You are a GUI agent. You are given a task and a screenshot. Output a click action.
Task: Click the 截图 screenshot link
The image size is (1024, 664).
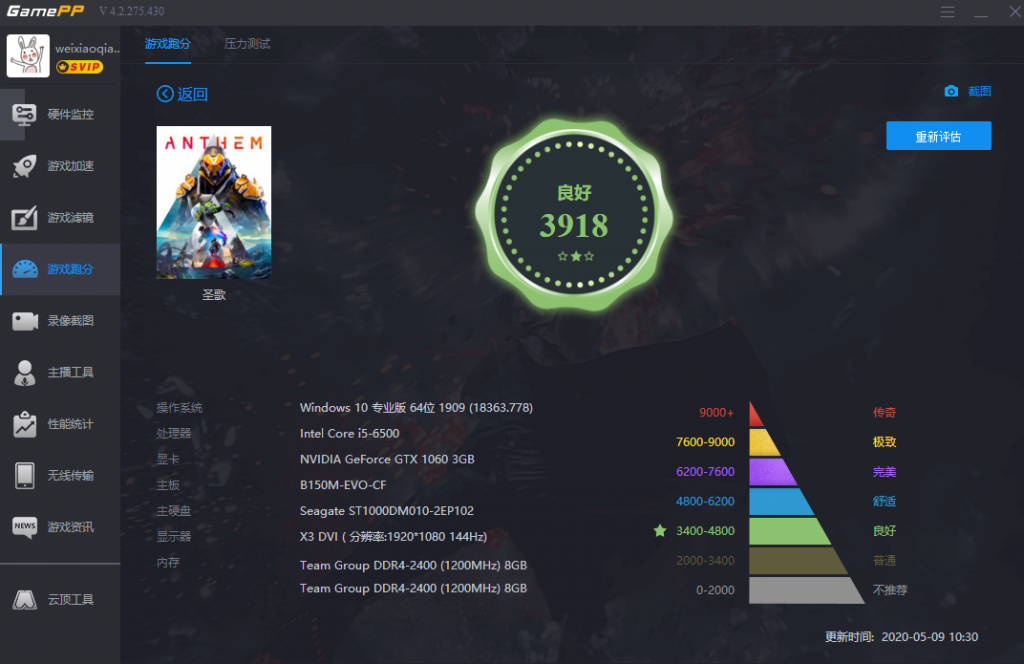point(979,91)
